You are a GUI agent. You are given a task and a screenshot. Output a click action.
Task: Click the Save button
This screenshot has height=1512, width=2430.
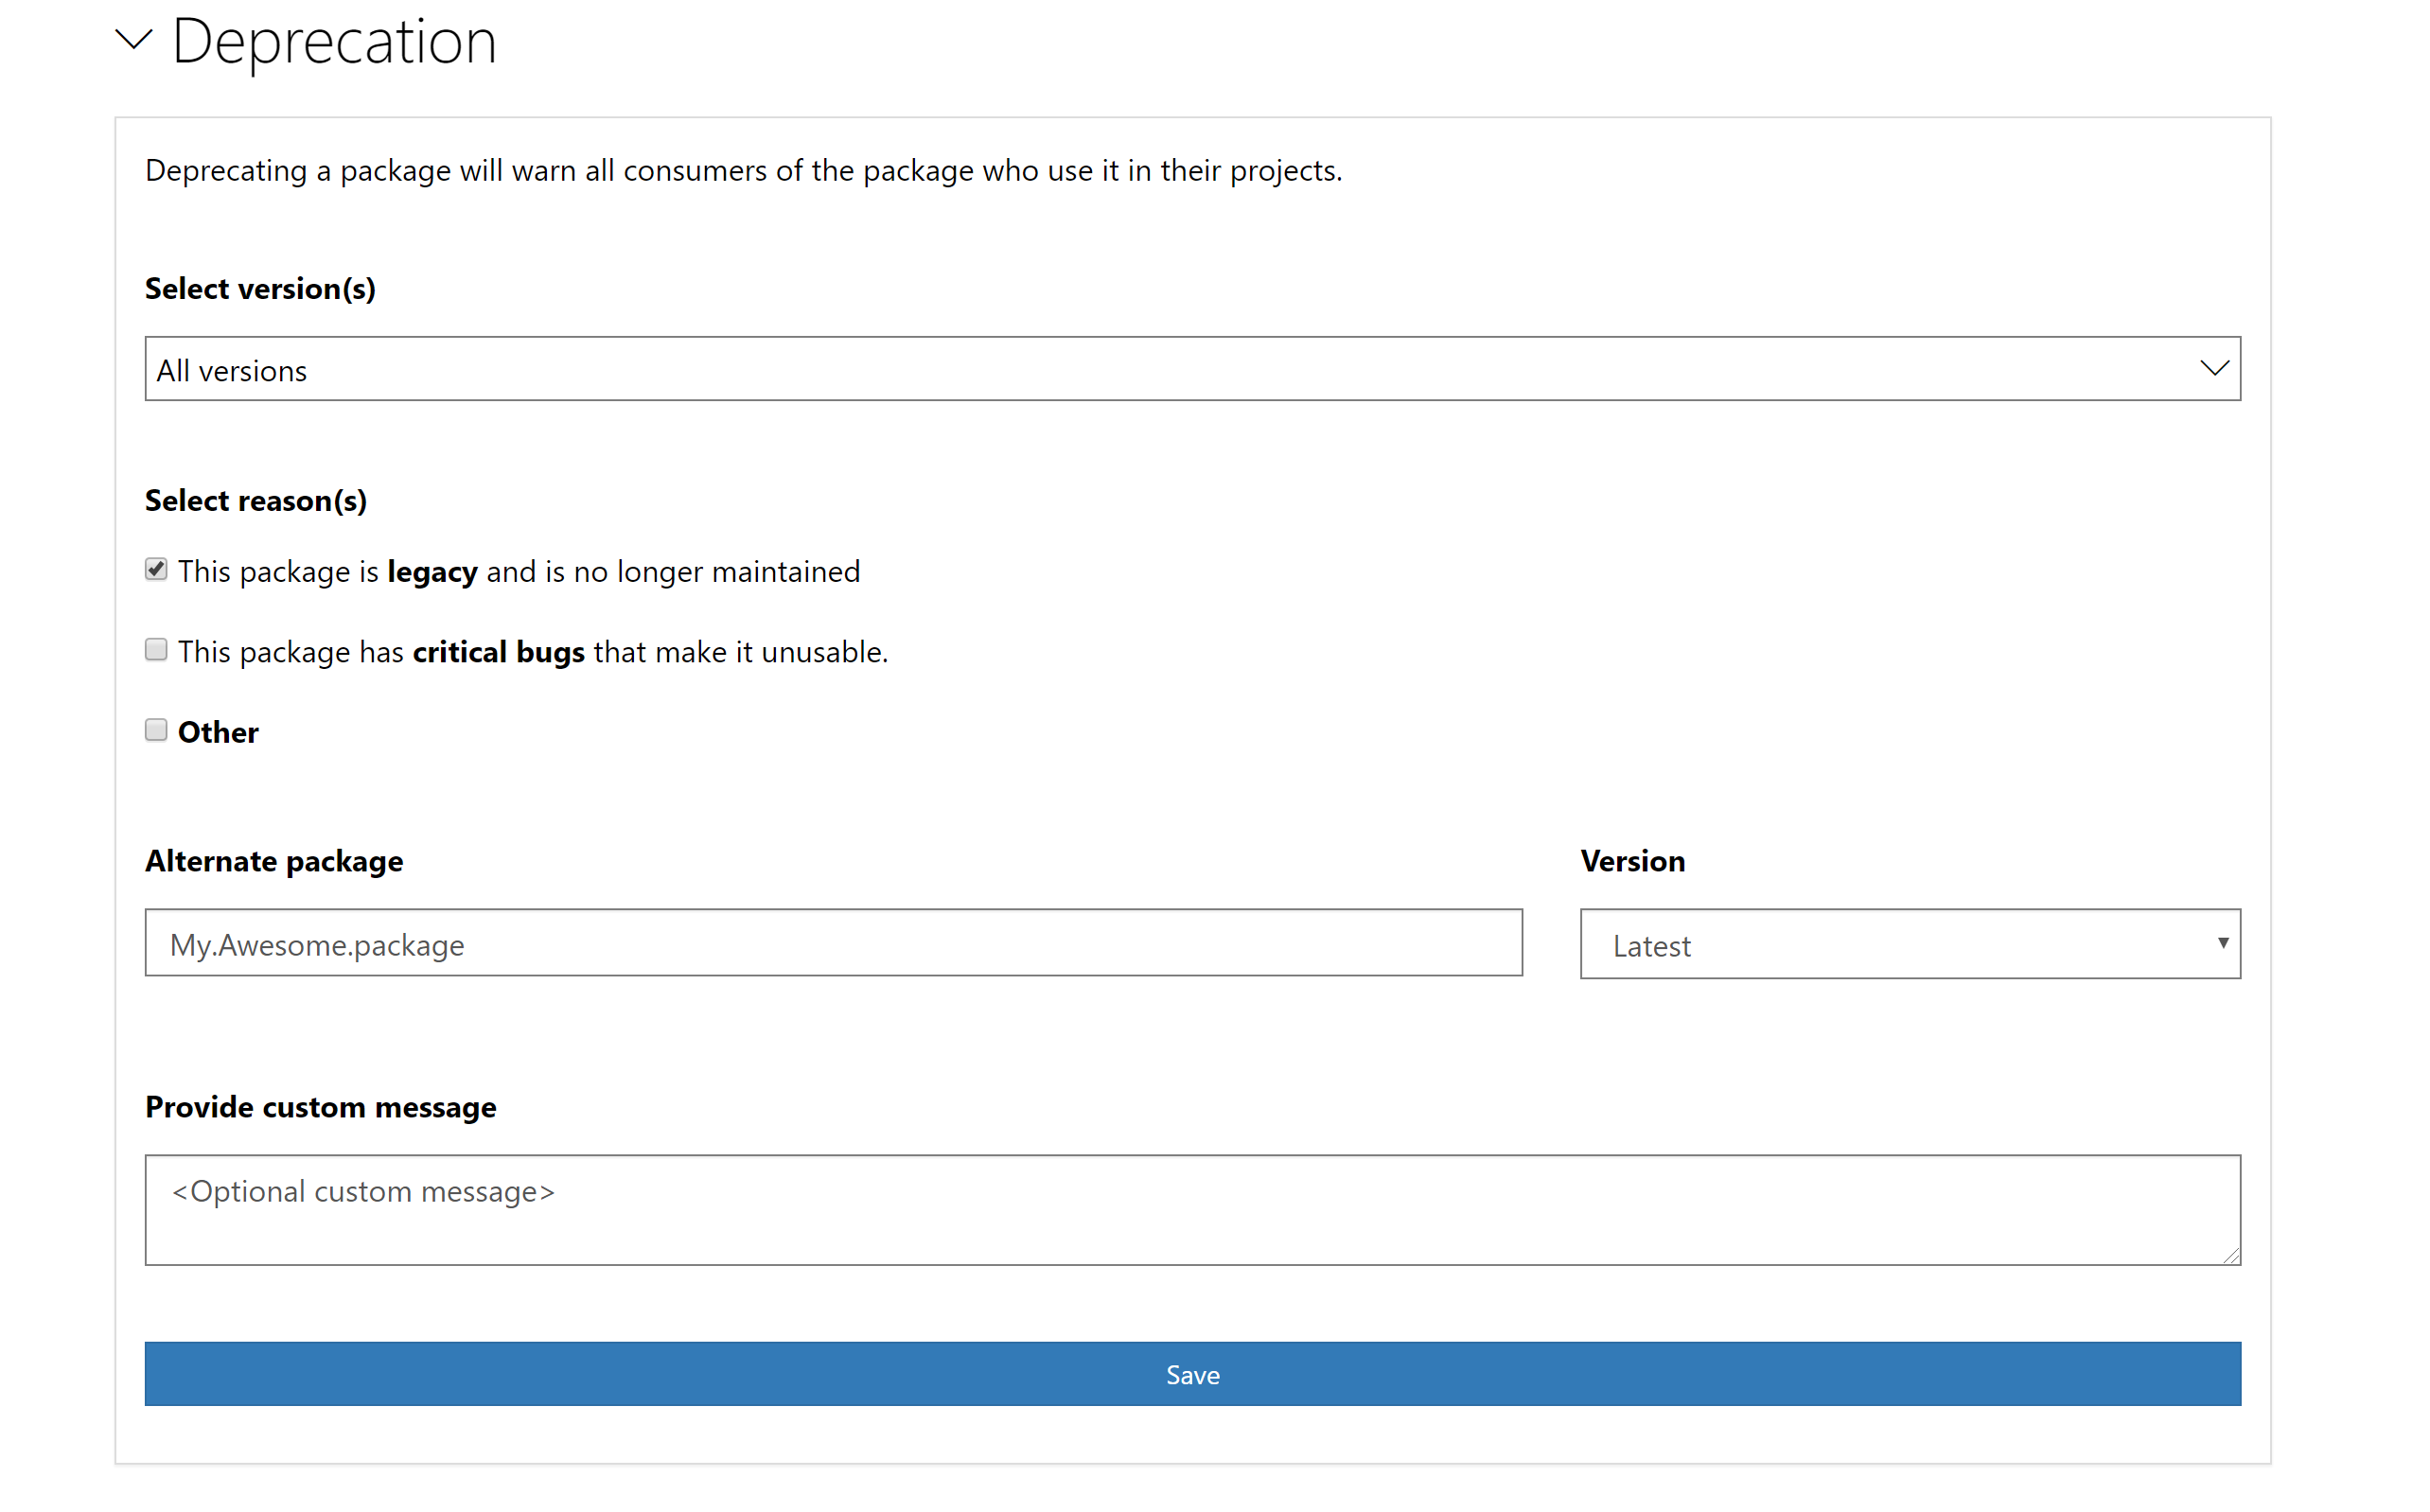click(1192, 1374)
